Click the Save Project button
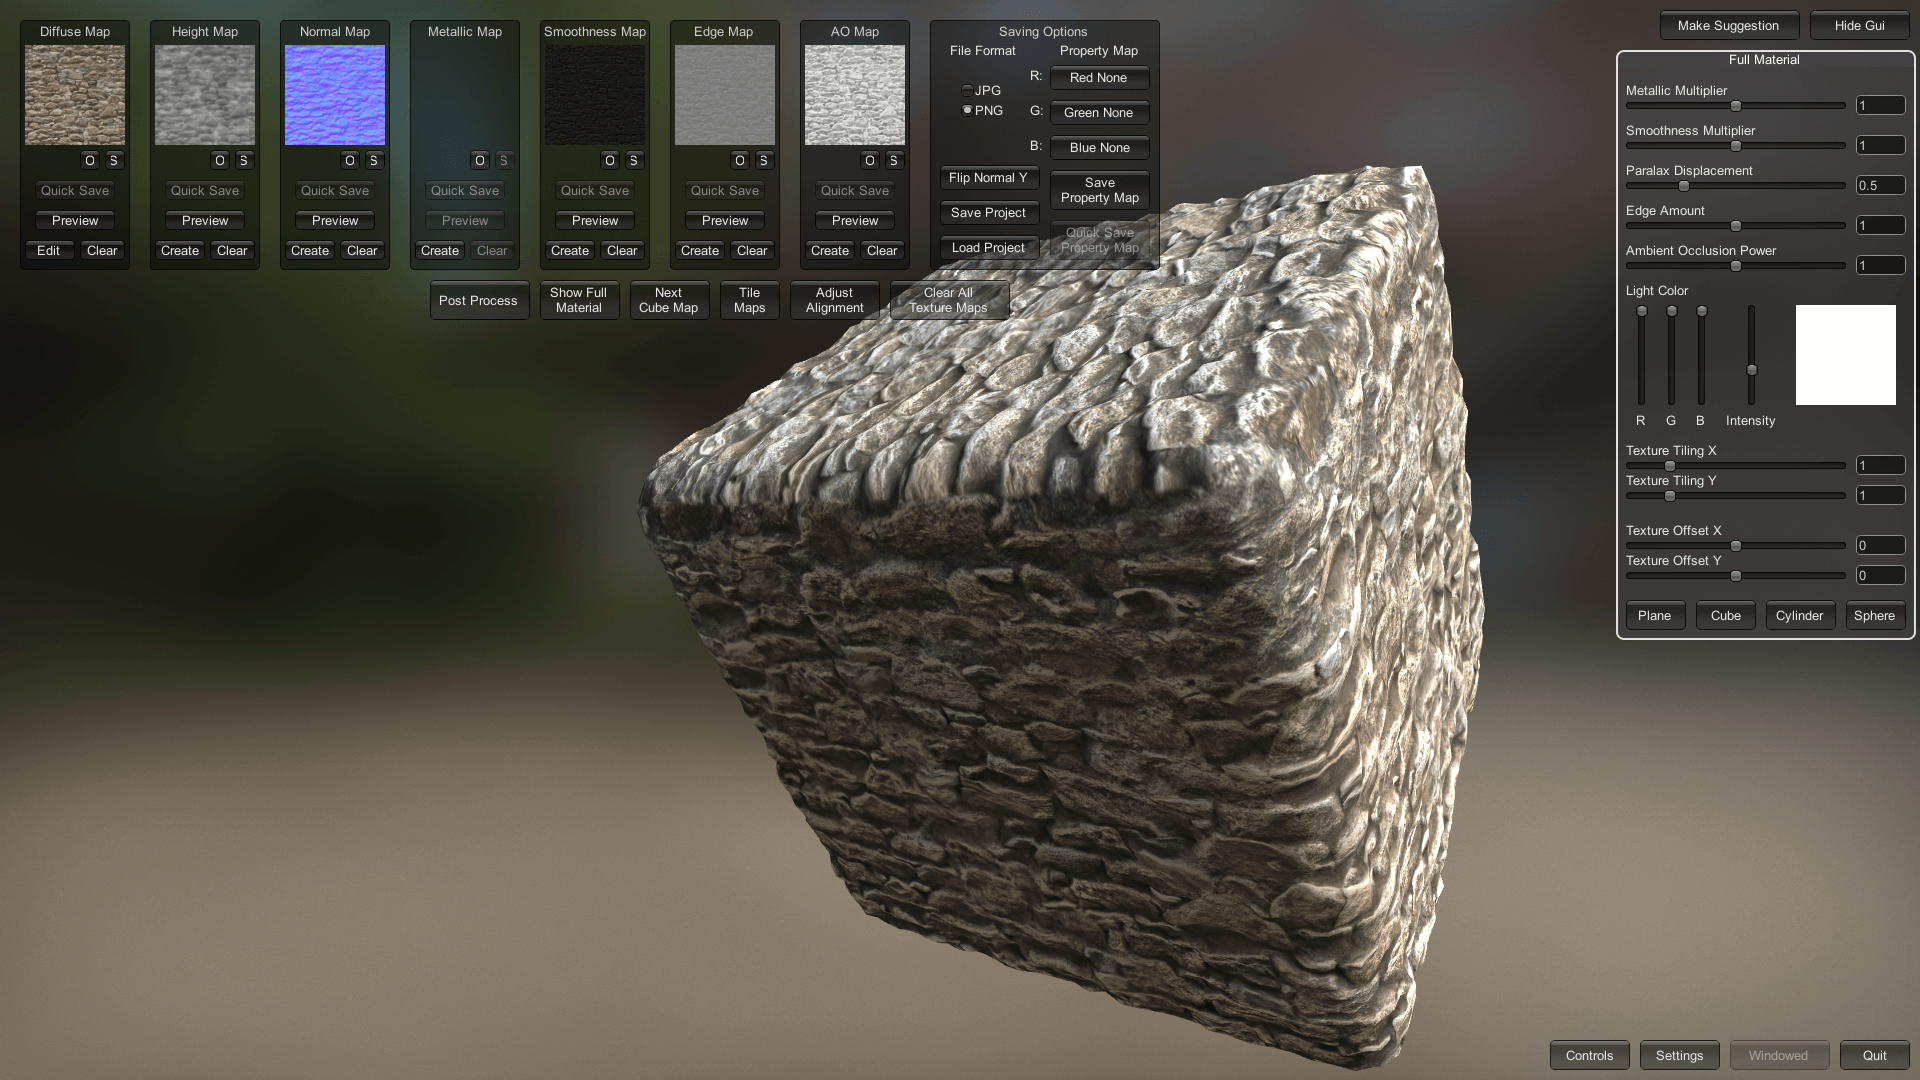This screenshot has height=1080, width=1920. [x=988, y=211]
